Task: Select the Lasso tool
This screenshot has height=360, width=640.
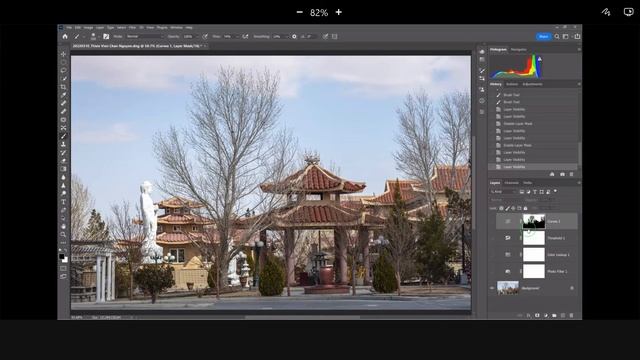Action: pos(63,70)
